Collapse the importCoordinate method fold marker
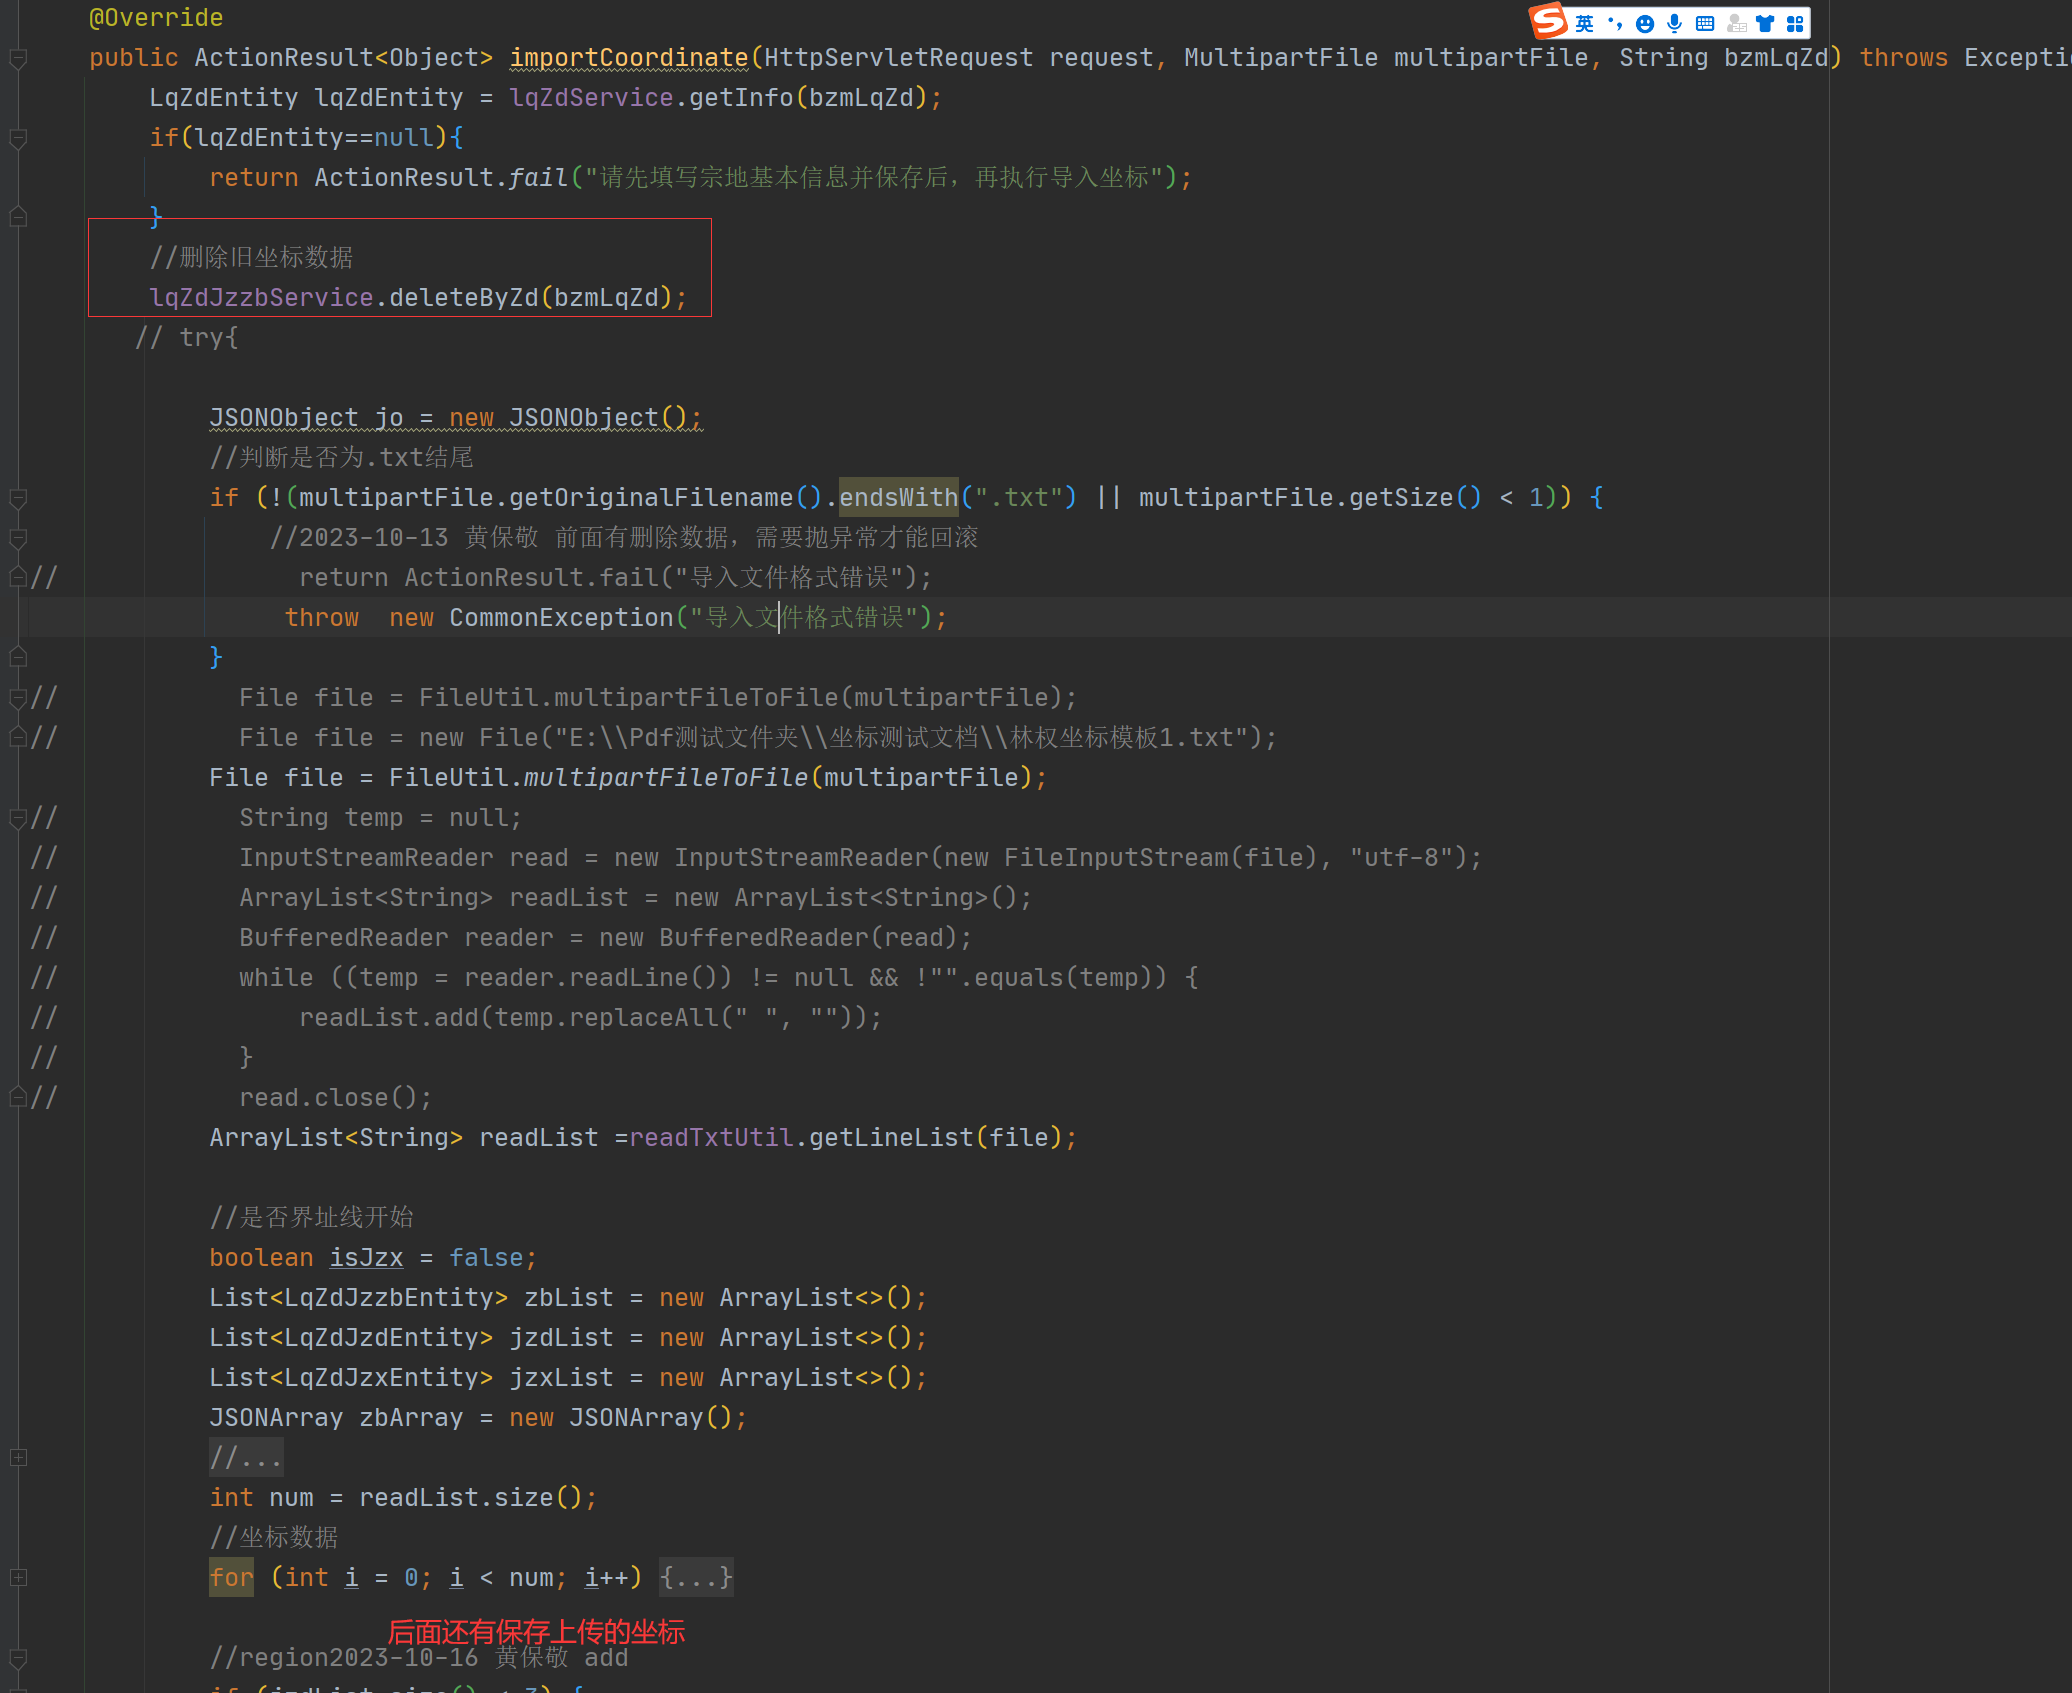Screen dimensions: 2072x1693 (18, 58)
